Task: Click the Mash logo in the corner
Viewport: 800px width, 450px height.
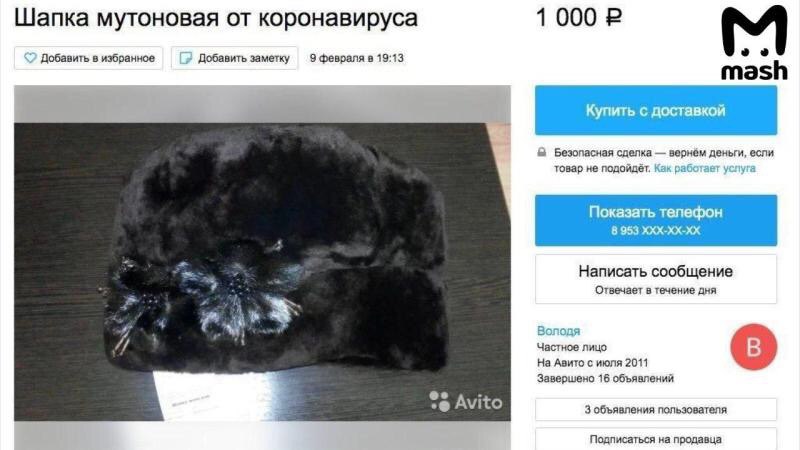Action: pos(754,43)
